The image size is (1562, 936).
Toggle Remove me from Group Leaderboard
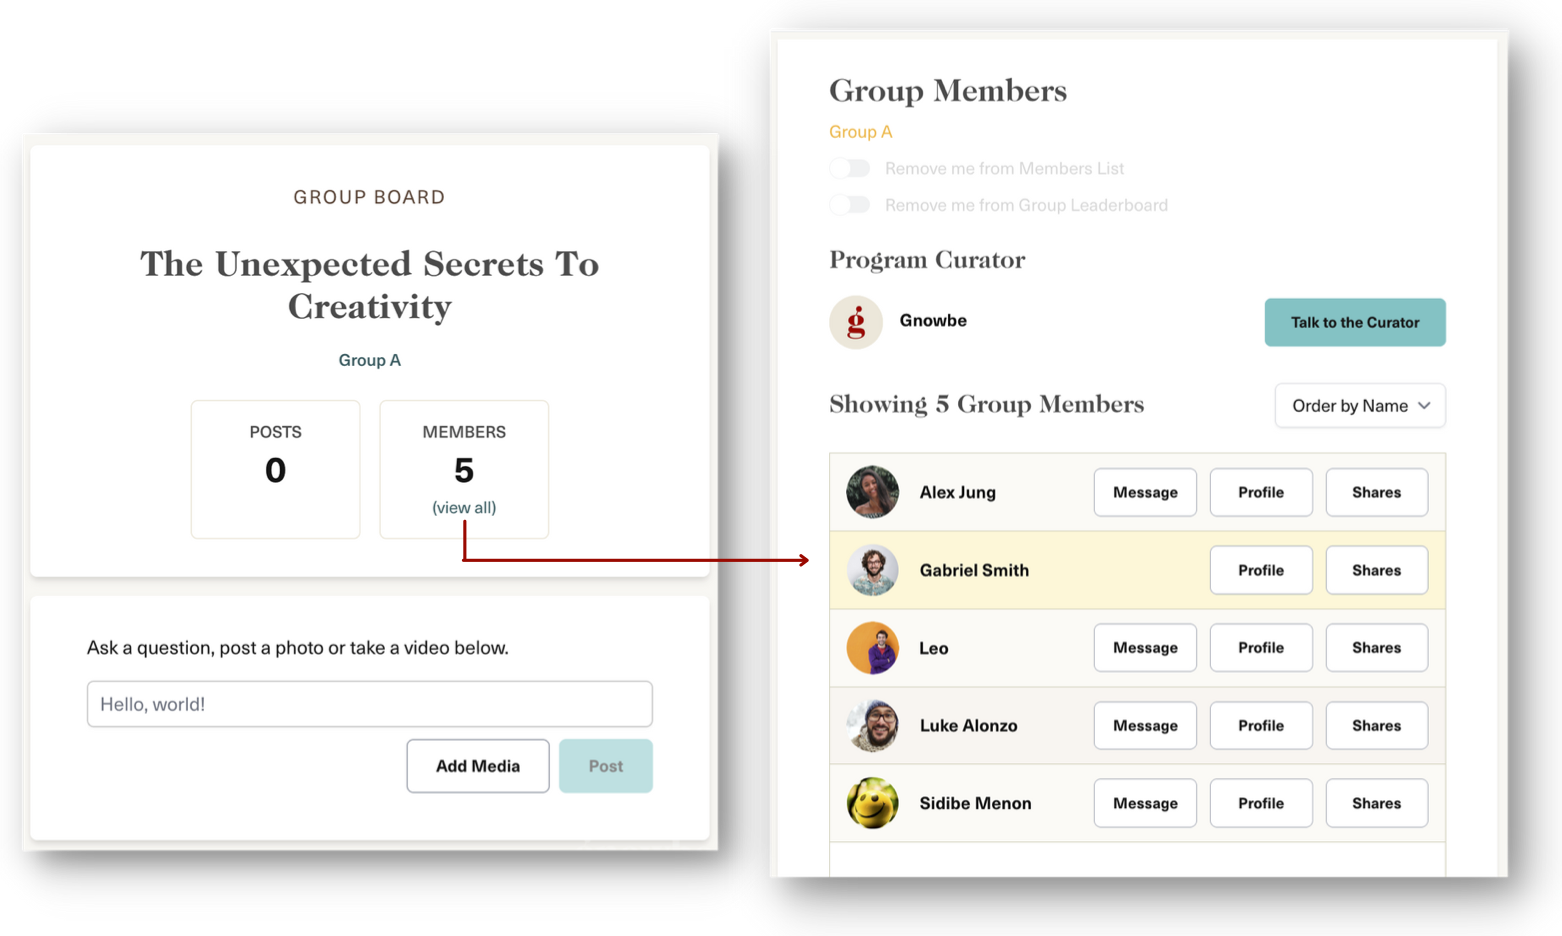pos(850,205)
